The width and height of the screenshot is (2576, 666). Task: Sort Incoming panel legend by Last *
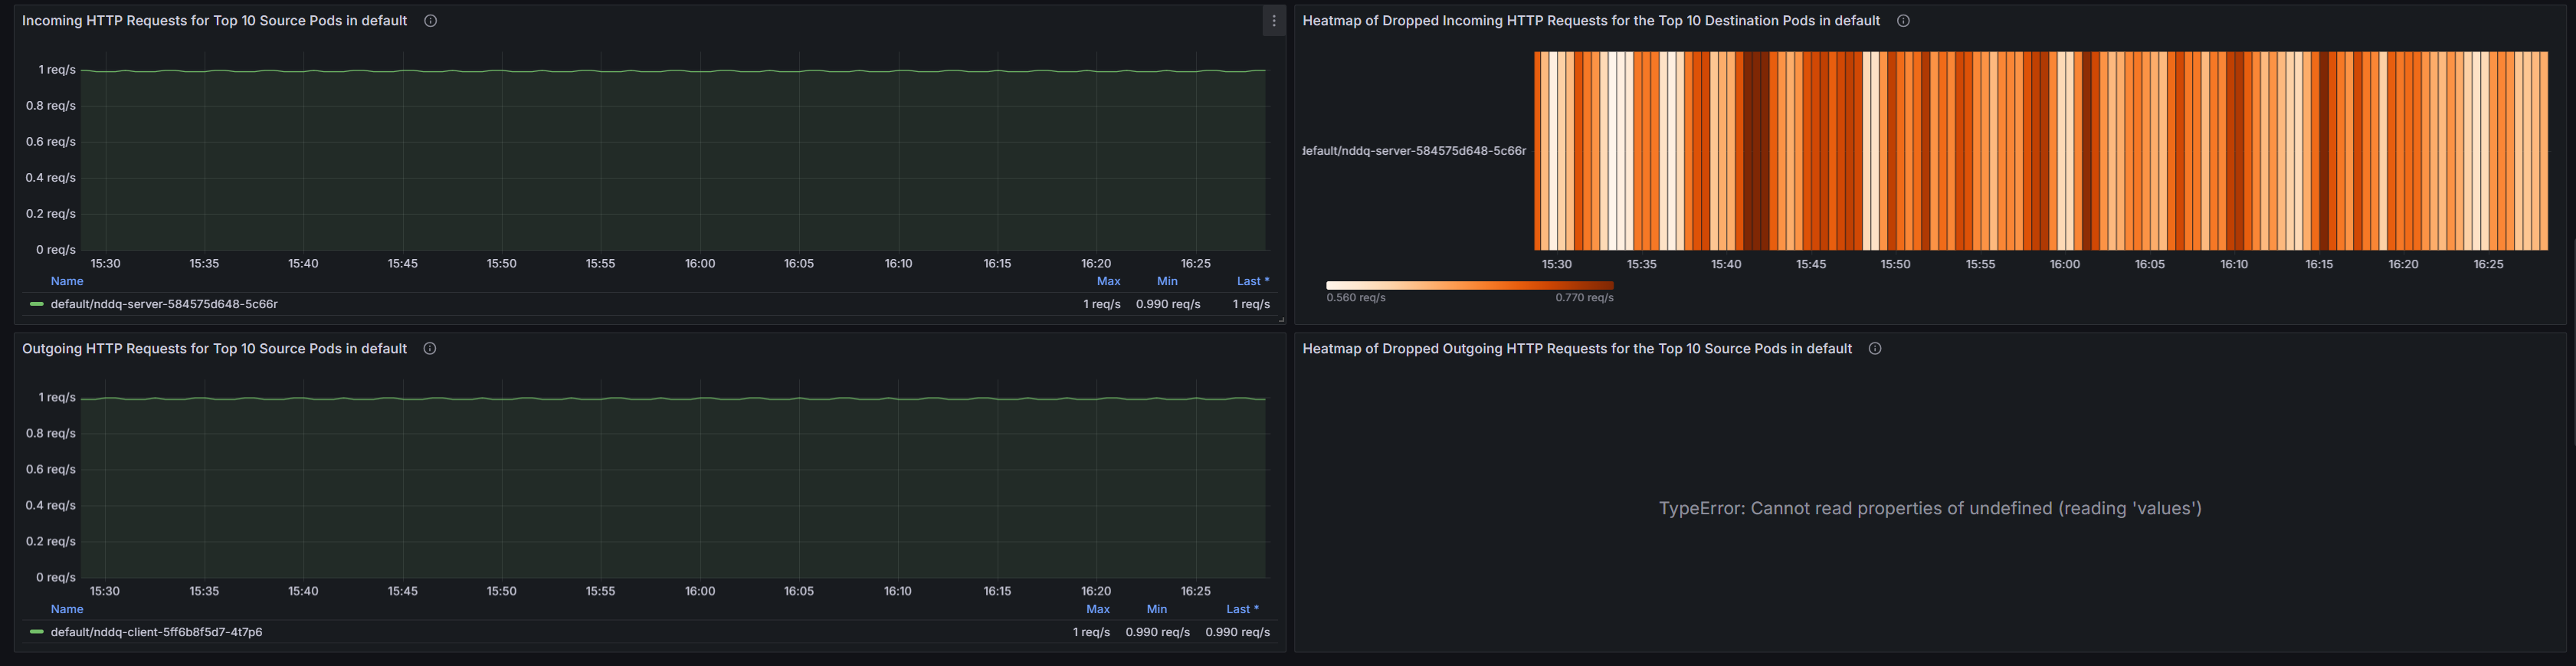point(1252,281)
